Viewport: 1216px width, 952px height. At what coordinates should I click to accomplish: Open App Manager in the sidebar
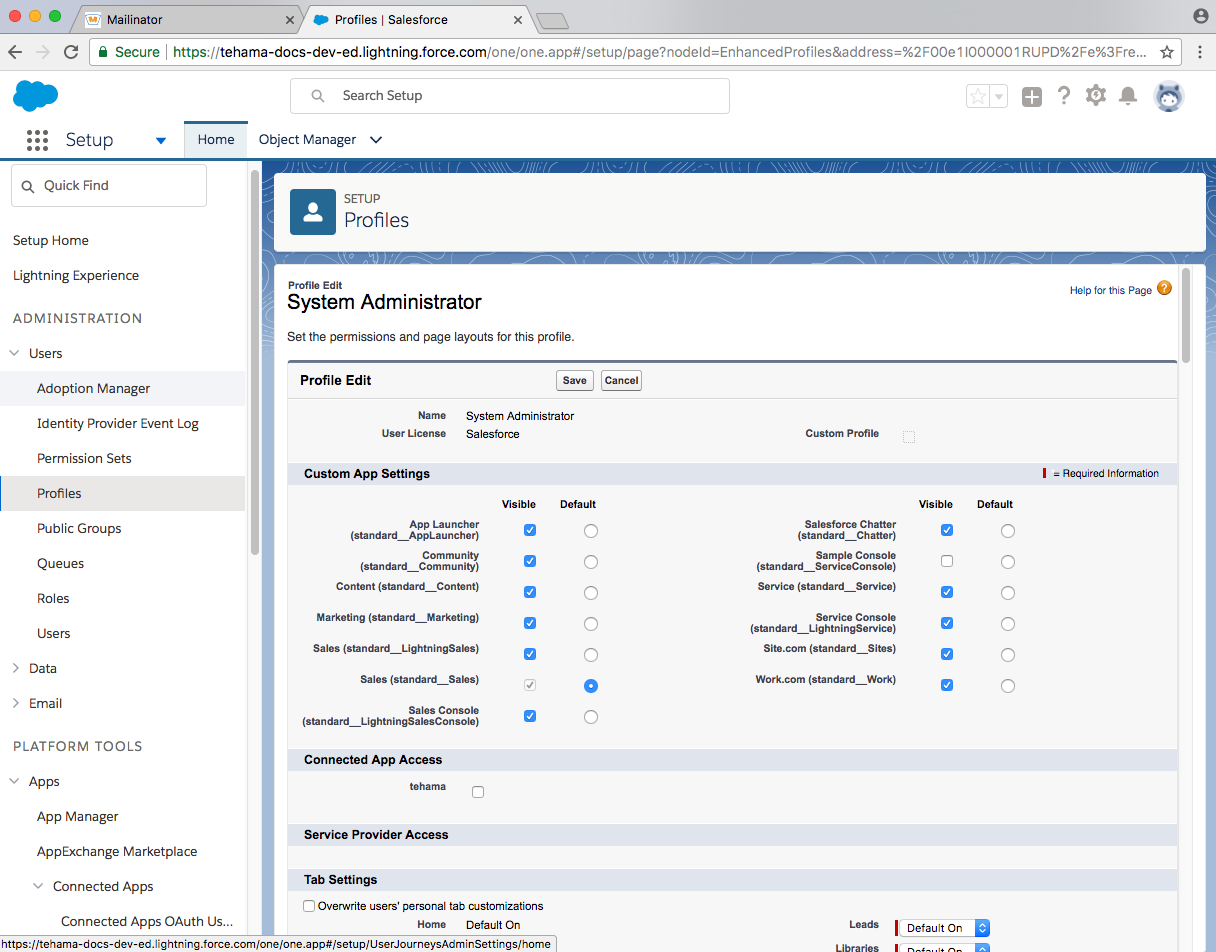(78, 816)
